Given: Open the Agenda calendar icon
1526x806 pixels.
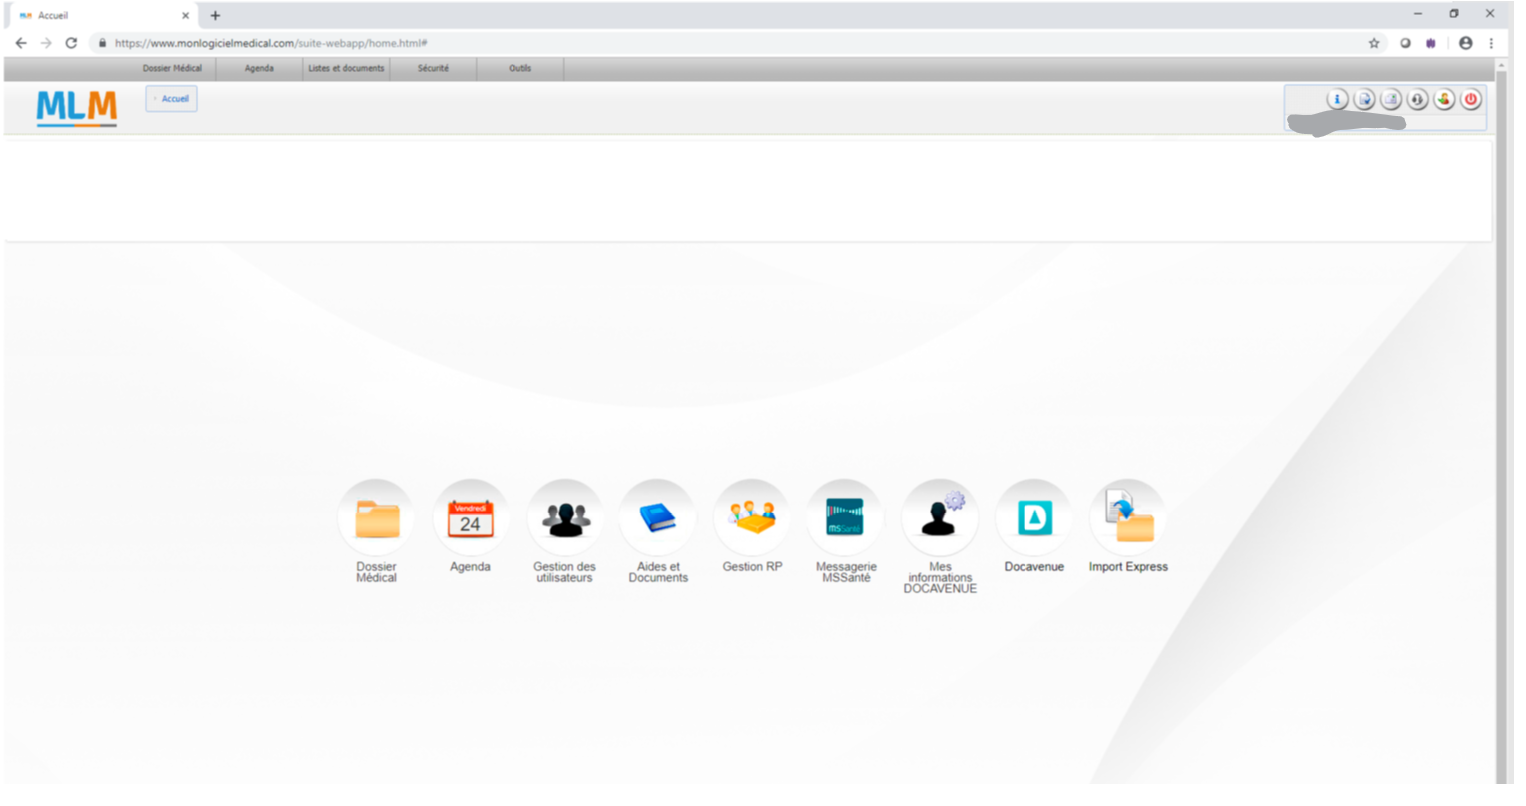Looking at the screenshot, I should (470, 518).
